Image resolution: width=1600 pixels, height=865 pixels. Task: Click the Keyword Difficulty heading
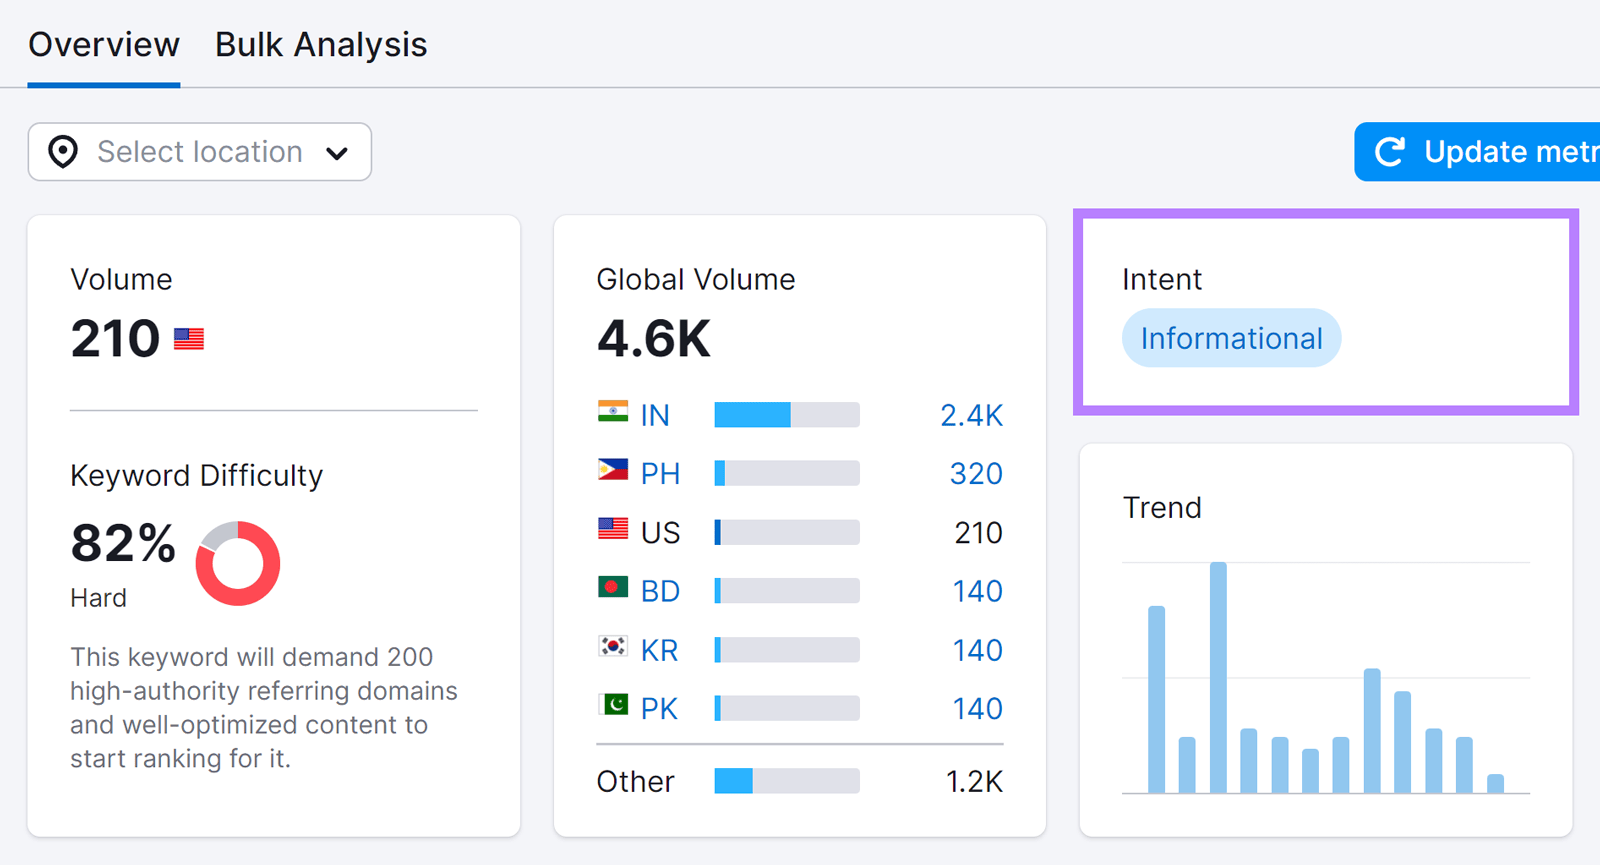[x=197, y=475]
